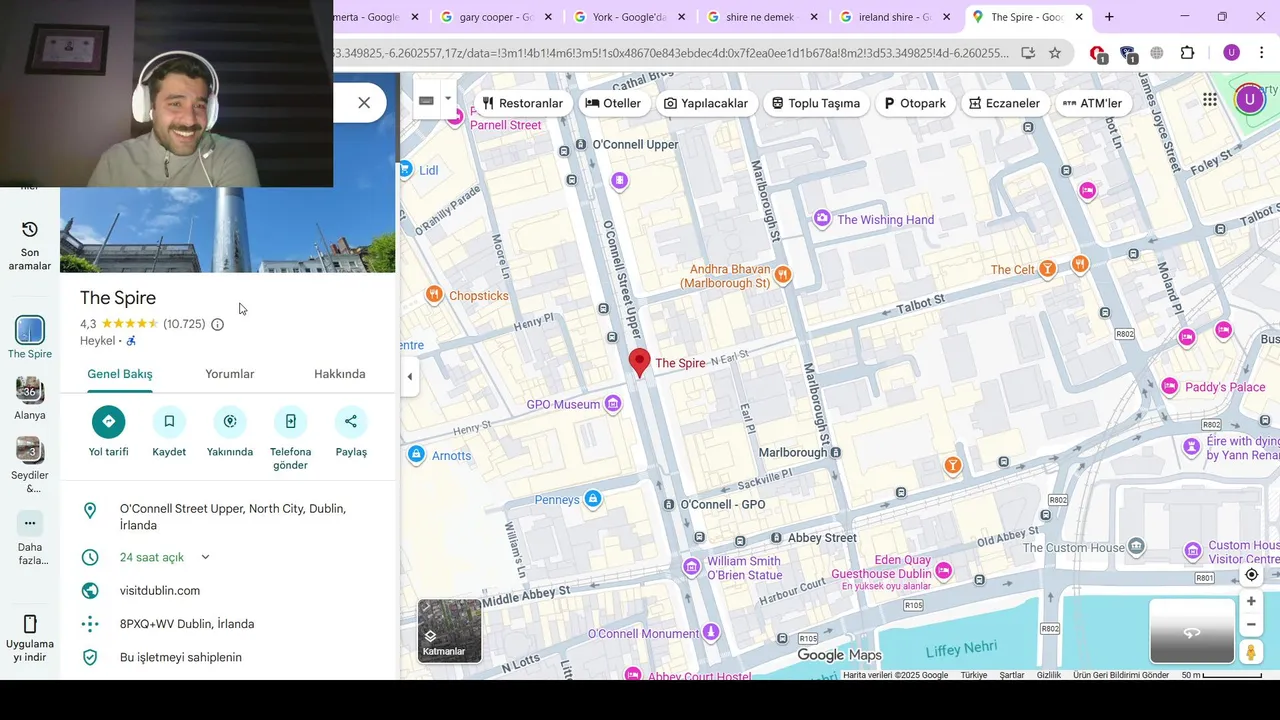The width and height of the screenshot is (1280, 720).
Task: Copy the plus code 8PXQ+WV Dublin
Action: pos(187,624)
